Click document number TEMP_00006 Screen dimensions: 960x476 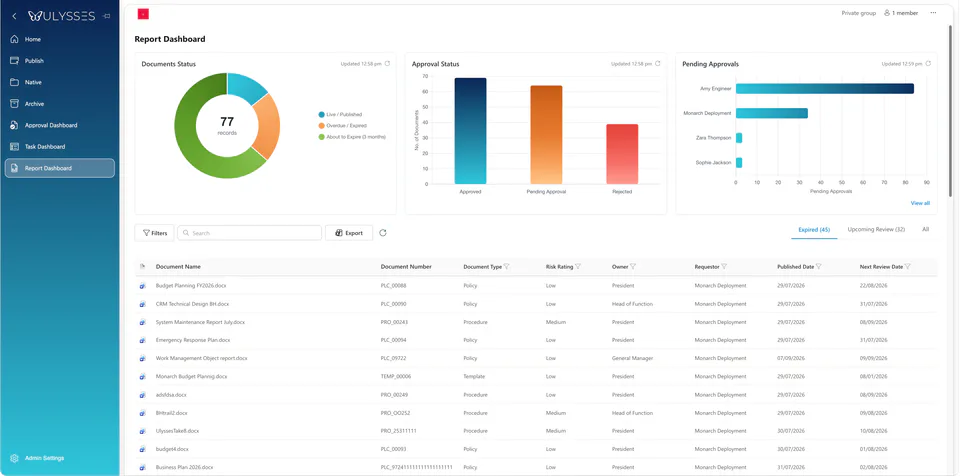pyautogui.click(x=396, y=377)
